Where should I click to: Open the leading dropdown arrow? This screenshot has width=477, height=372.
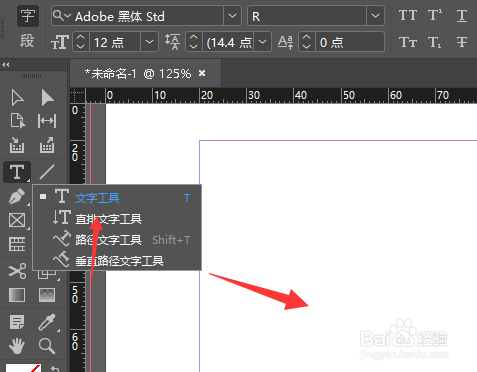(263, 42)
